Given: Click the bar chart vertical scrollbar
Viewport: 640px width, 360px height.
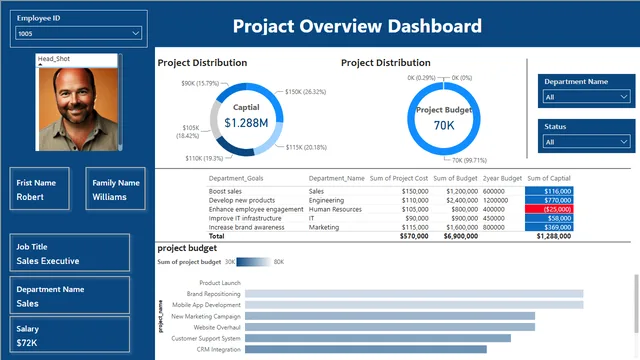Looking at the screenshot, I should pyautogui.click(x=636, y=303).
